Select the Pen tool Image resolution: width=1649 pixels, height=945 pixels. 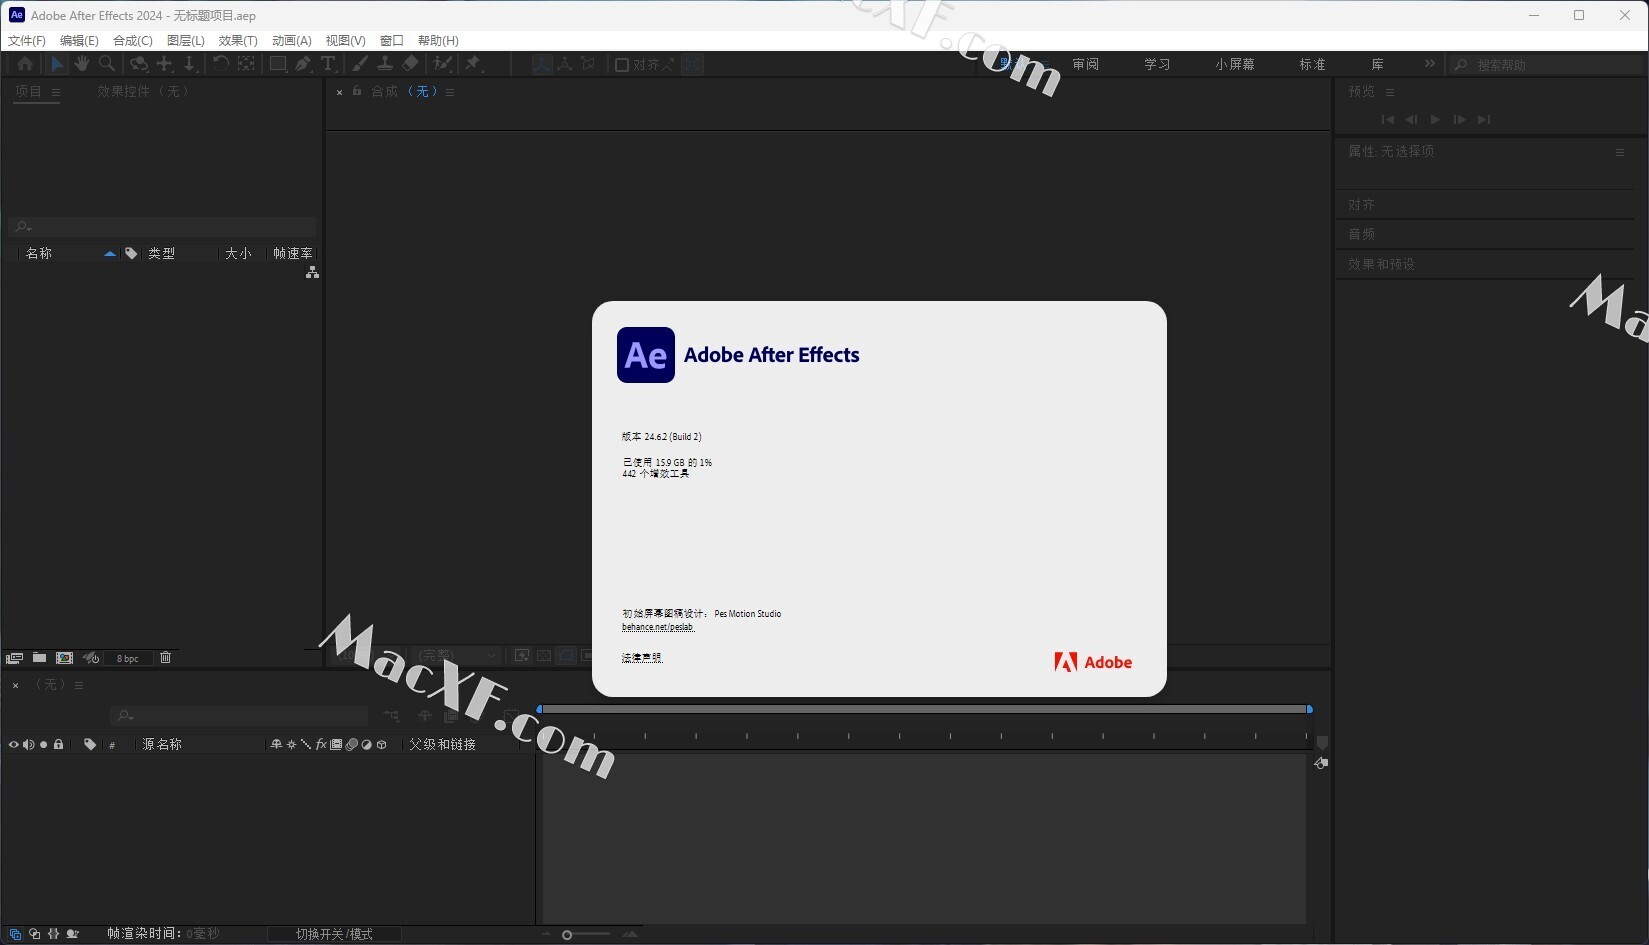(303, 64)
